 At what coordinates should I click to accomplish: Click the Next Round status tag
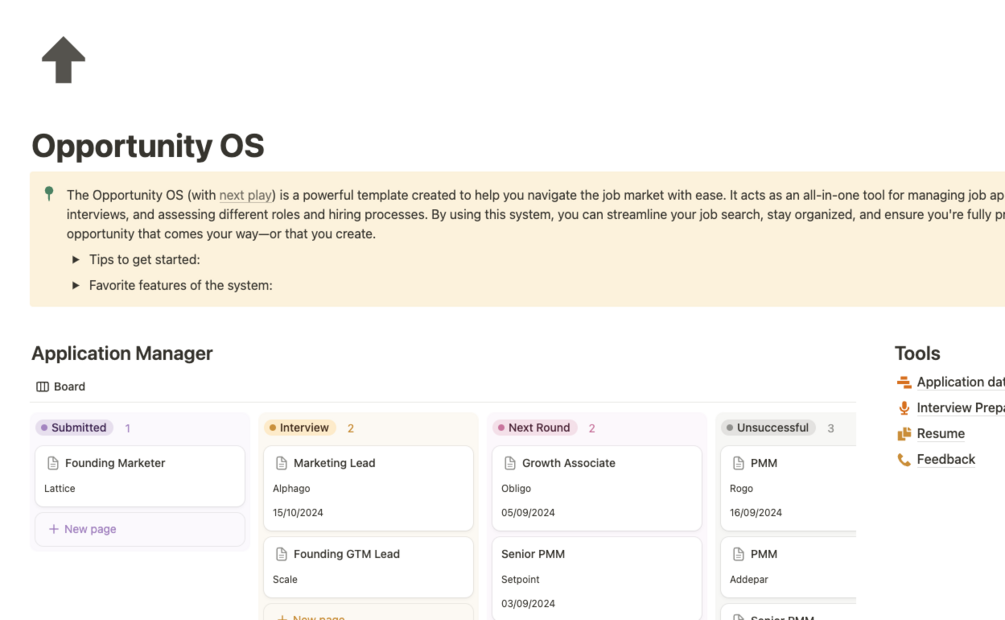535,428
